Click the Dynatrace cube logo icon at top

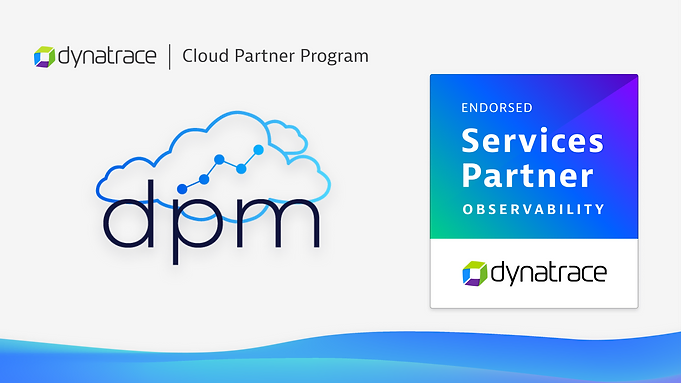tap(44, 57)
